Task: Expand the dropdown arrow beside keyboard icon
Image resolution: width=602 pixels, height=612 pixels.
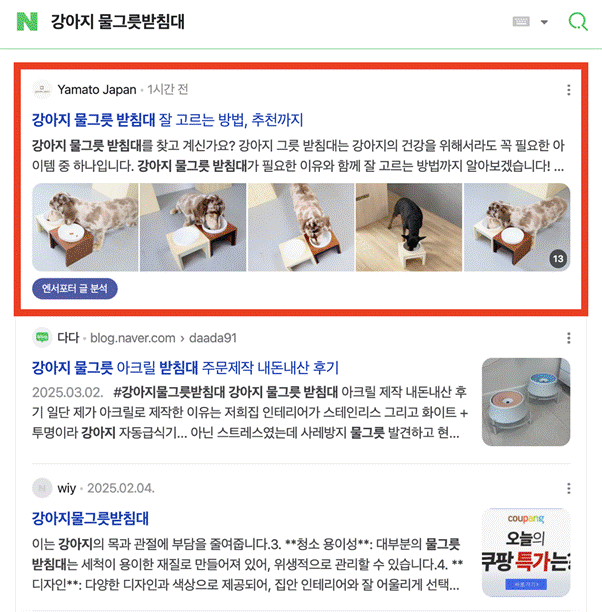Action: (x=544, y=22)
